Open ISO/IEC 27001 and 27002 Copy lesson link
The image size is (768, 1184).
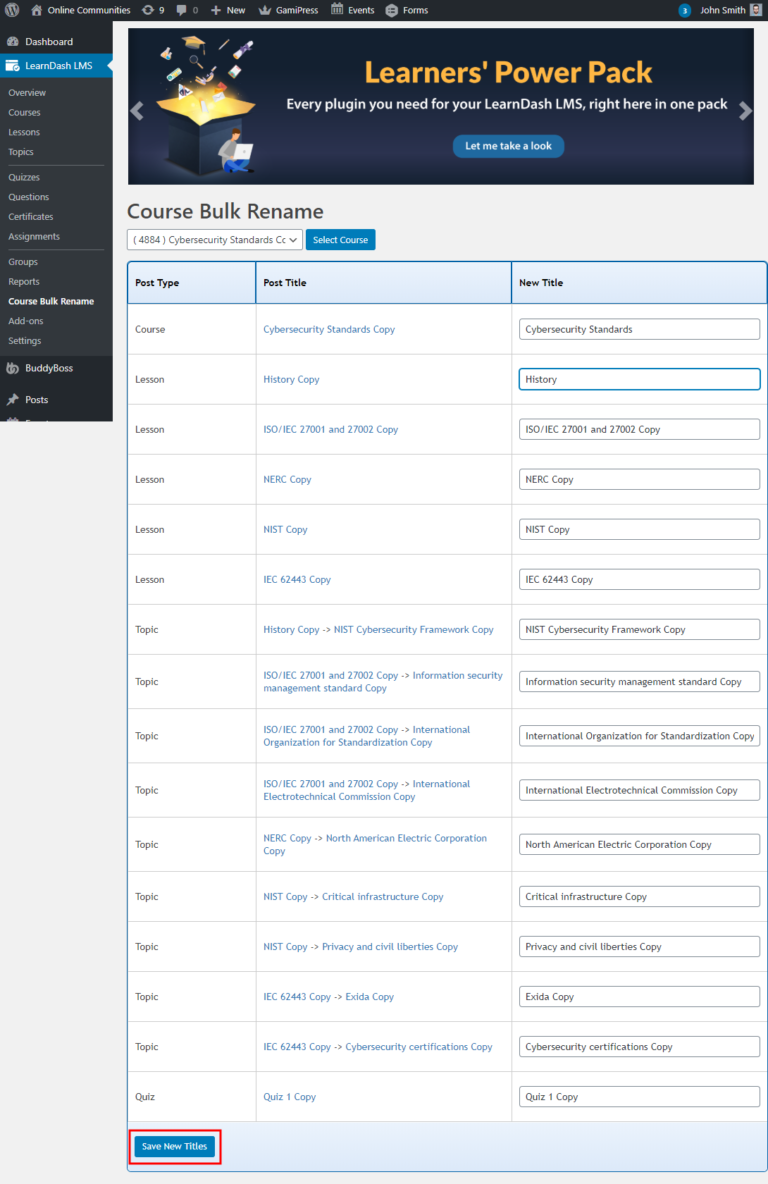330,429
